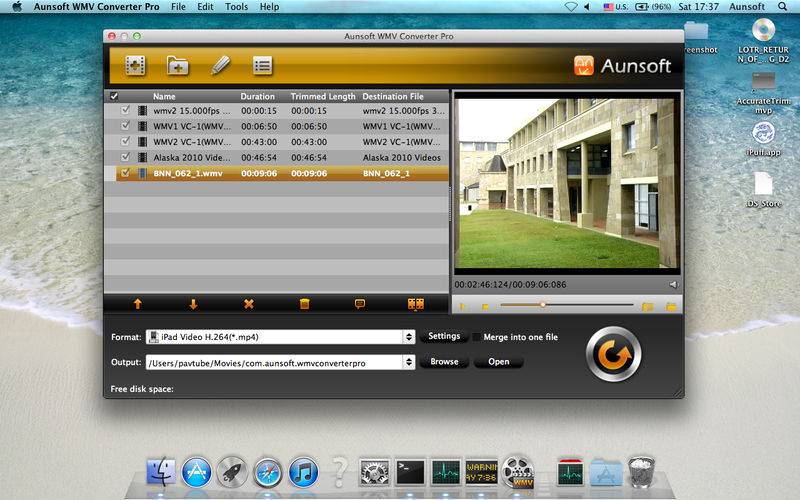Screen dimensions: 800x500
Task: Click the video preview image
Action: 567,183
